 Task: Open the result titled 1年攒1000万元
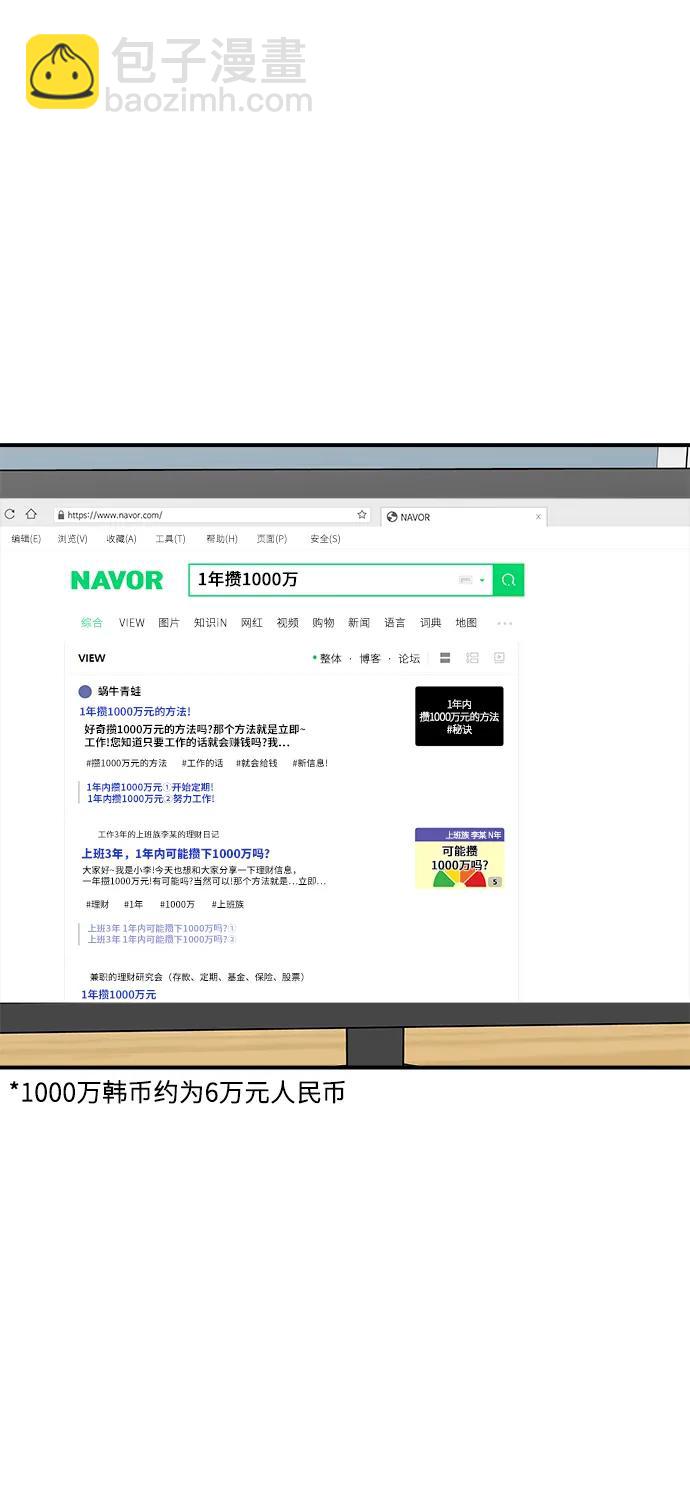(x=118, y=994)
